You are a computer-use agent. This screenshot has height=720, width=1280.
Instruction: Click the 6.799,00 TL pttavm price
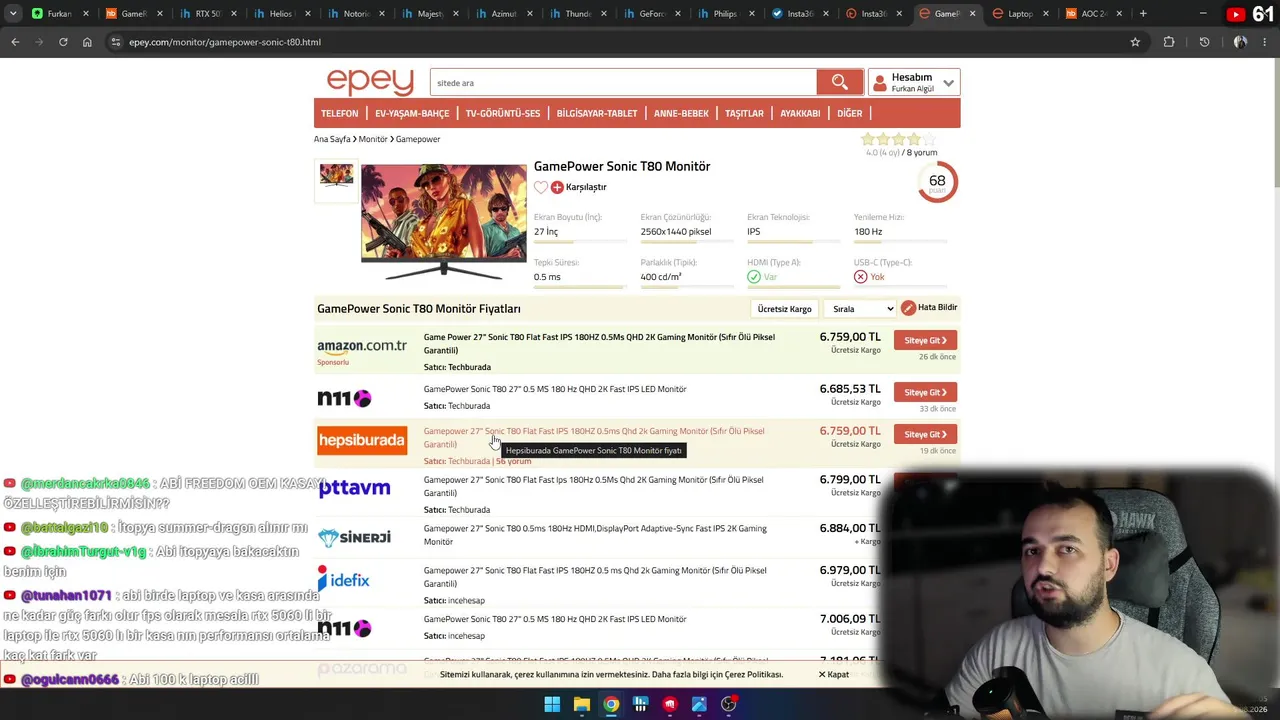[x=850, y=479]
